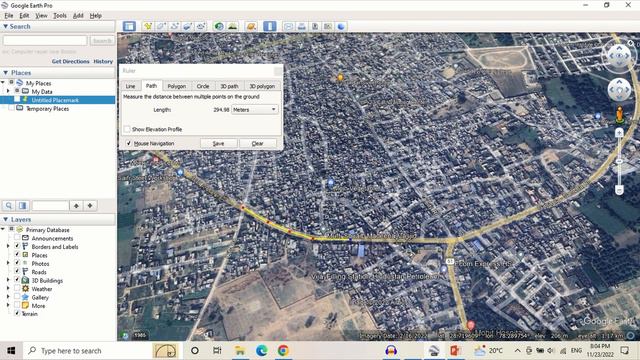The width and height of the screenshot is (640, 360).
Task: Open the File menu
Action: (9, 16)
